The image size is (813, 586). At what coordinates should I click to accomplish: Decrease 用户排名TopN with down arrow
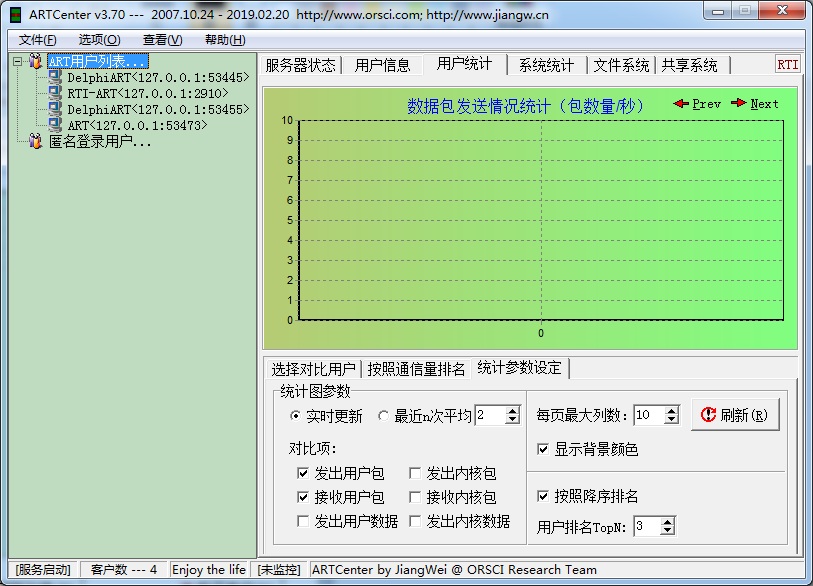668,531
